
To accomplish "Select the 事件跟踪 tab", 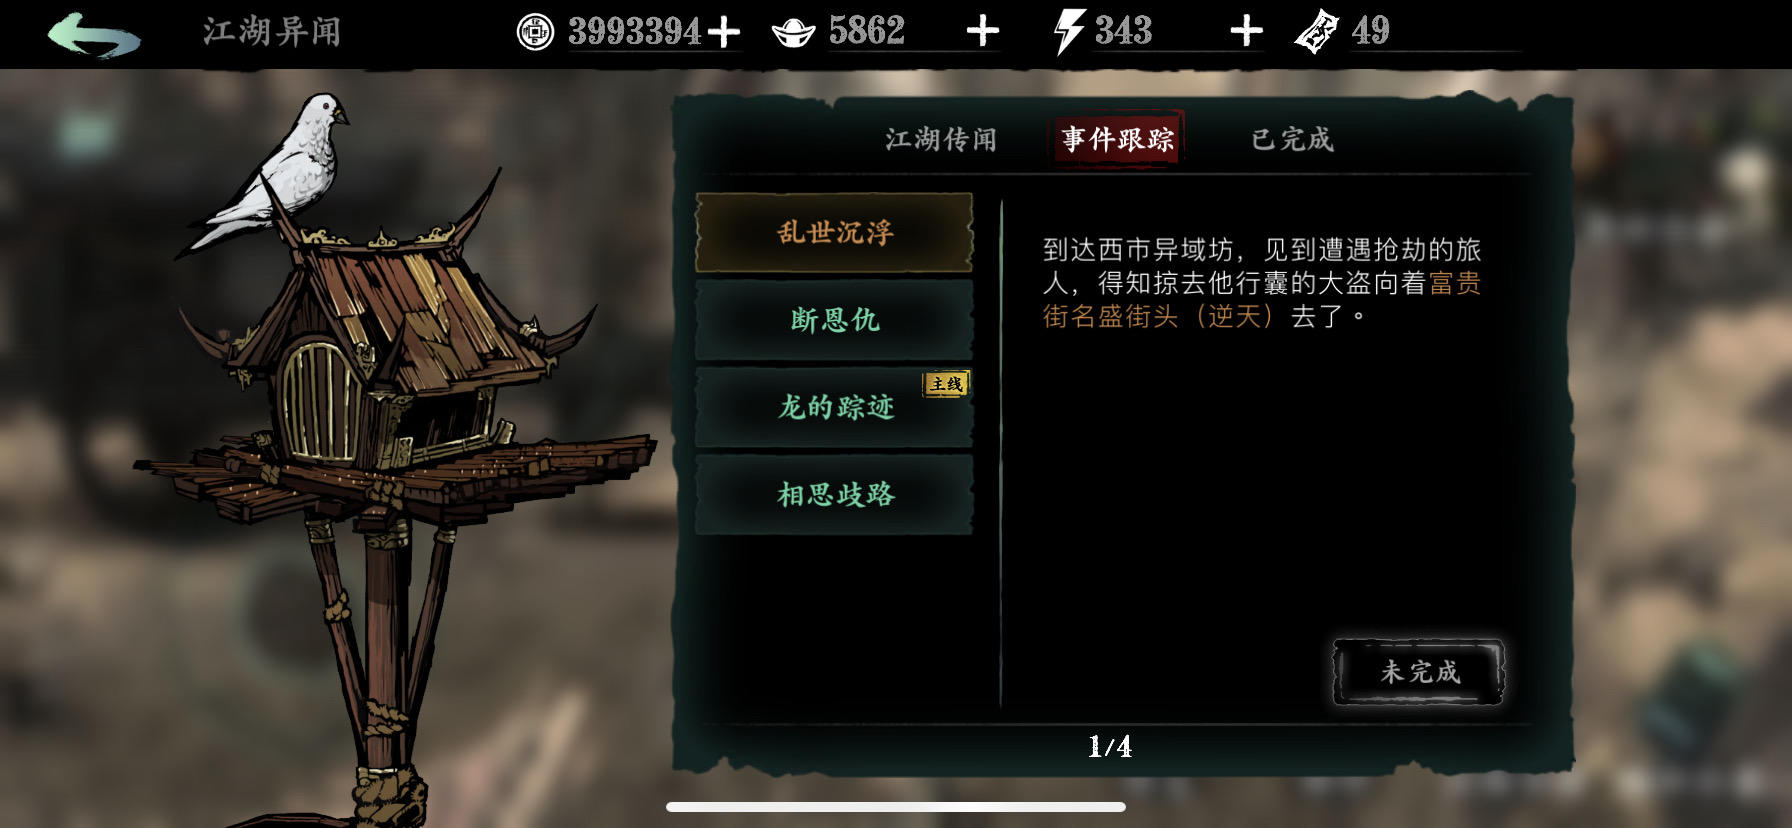I will 1118,138.
